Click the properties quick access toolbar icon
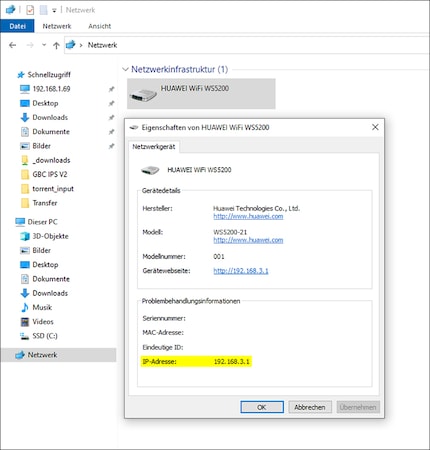The height and width of the screenshot is (450, 430). [x=30, y=10]
